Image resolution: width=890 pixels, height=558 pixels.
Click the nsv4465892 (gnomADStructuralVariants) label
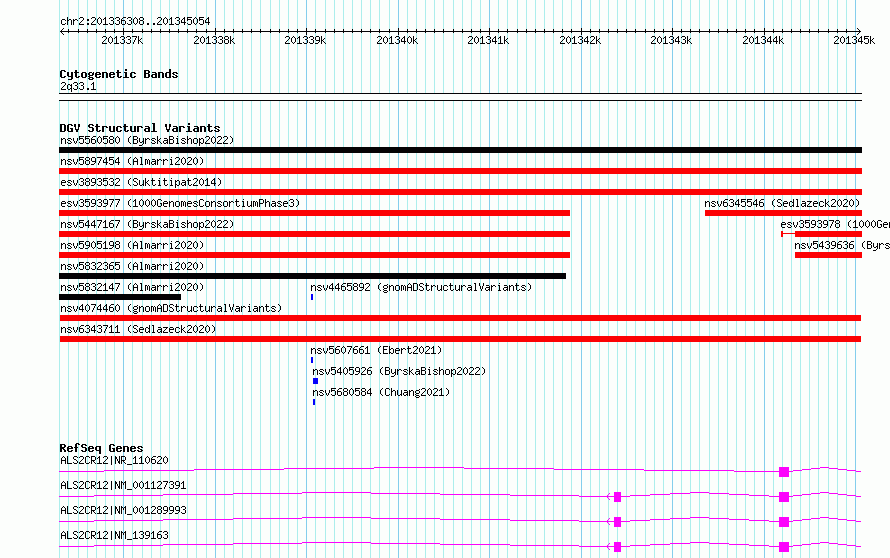[421, 287]
